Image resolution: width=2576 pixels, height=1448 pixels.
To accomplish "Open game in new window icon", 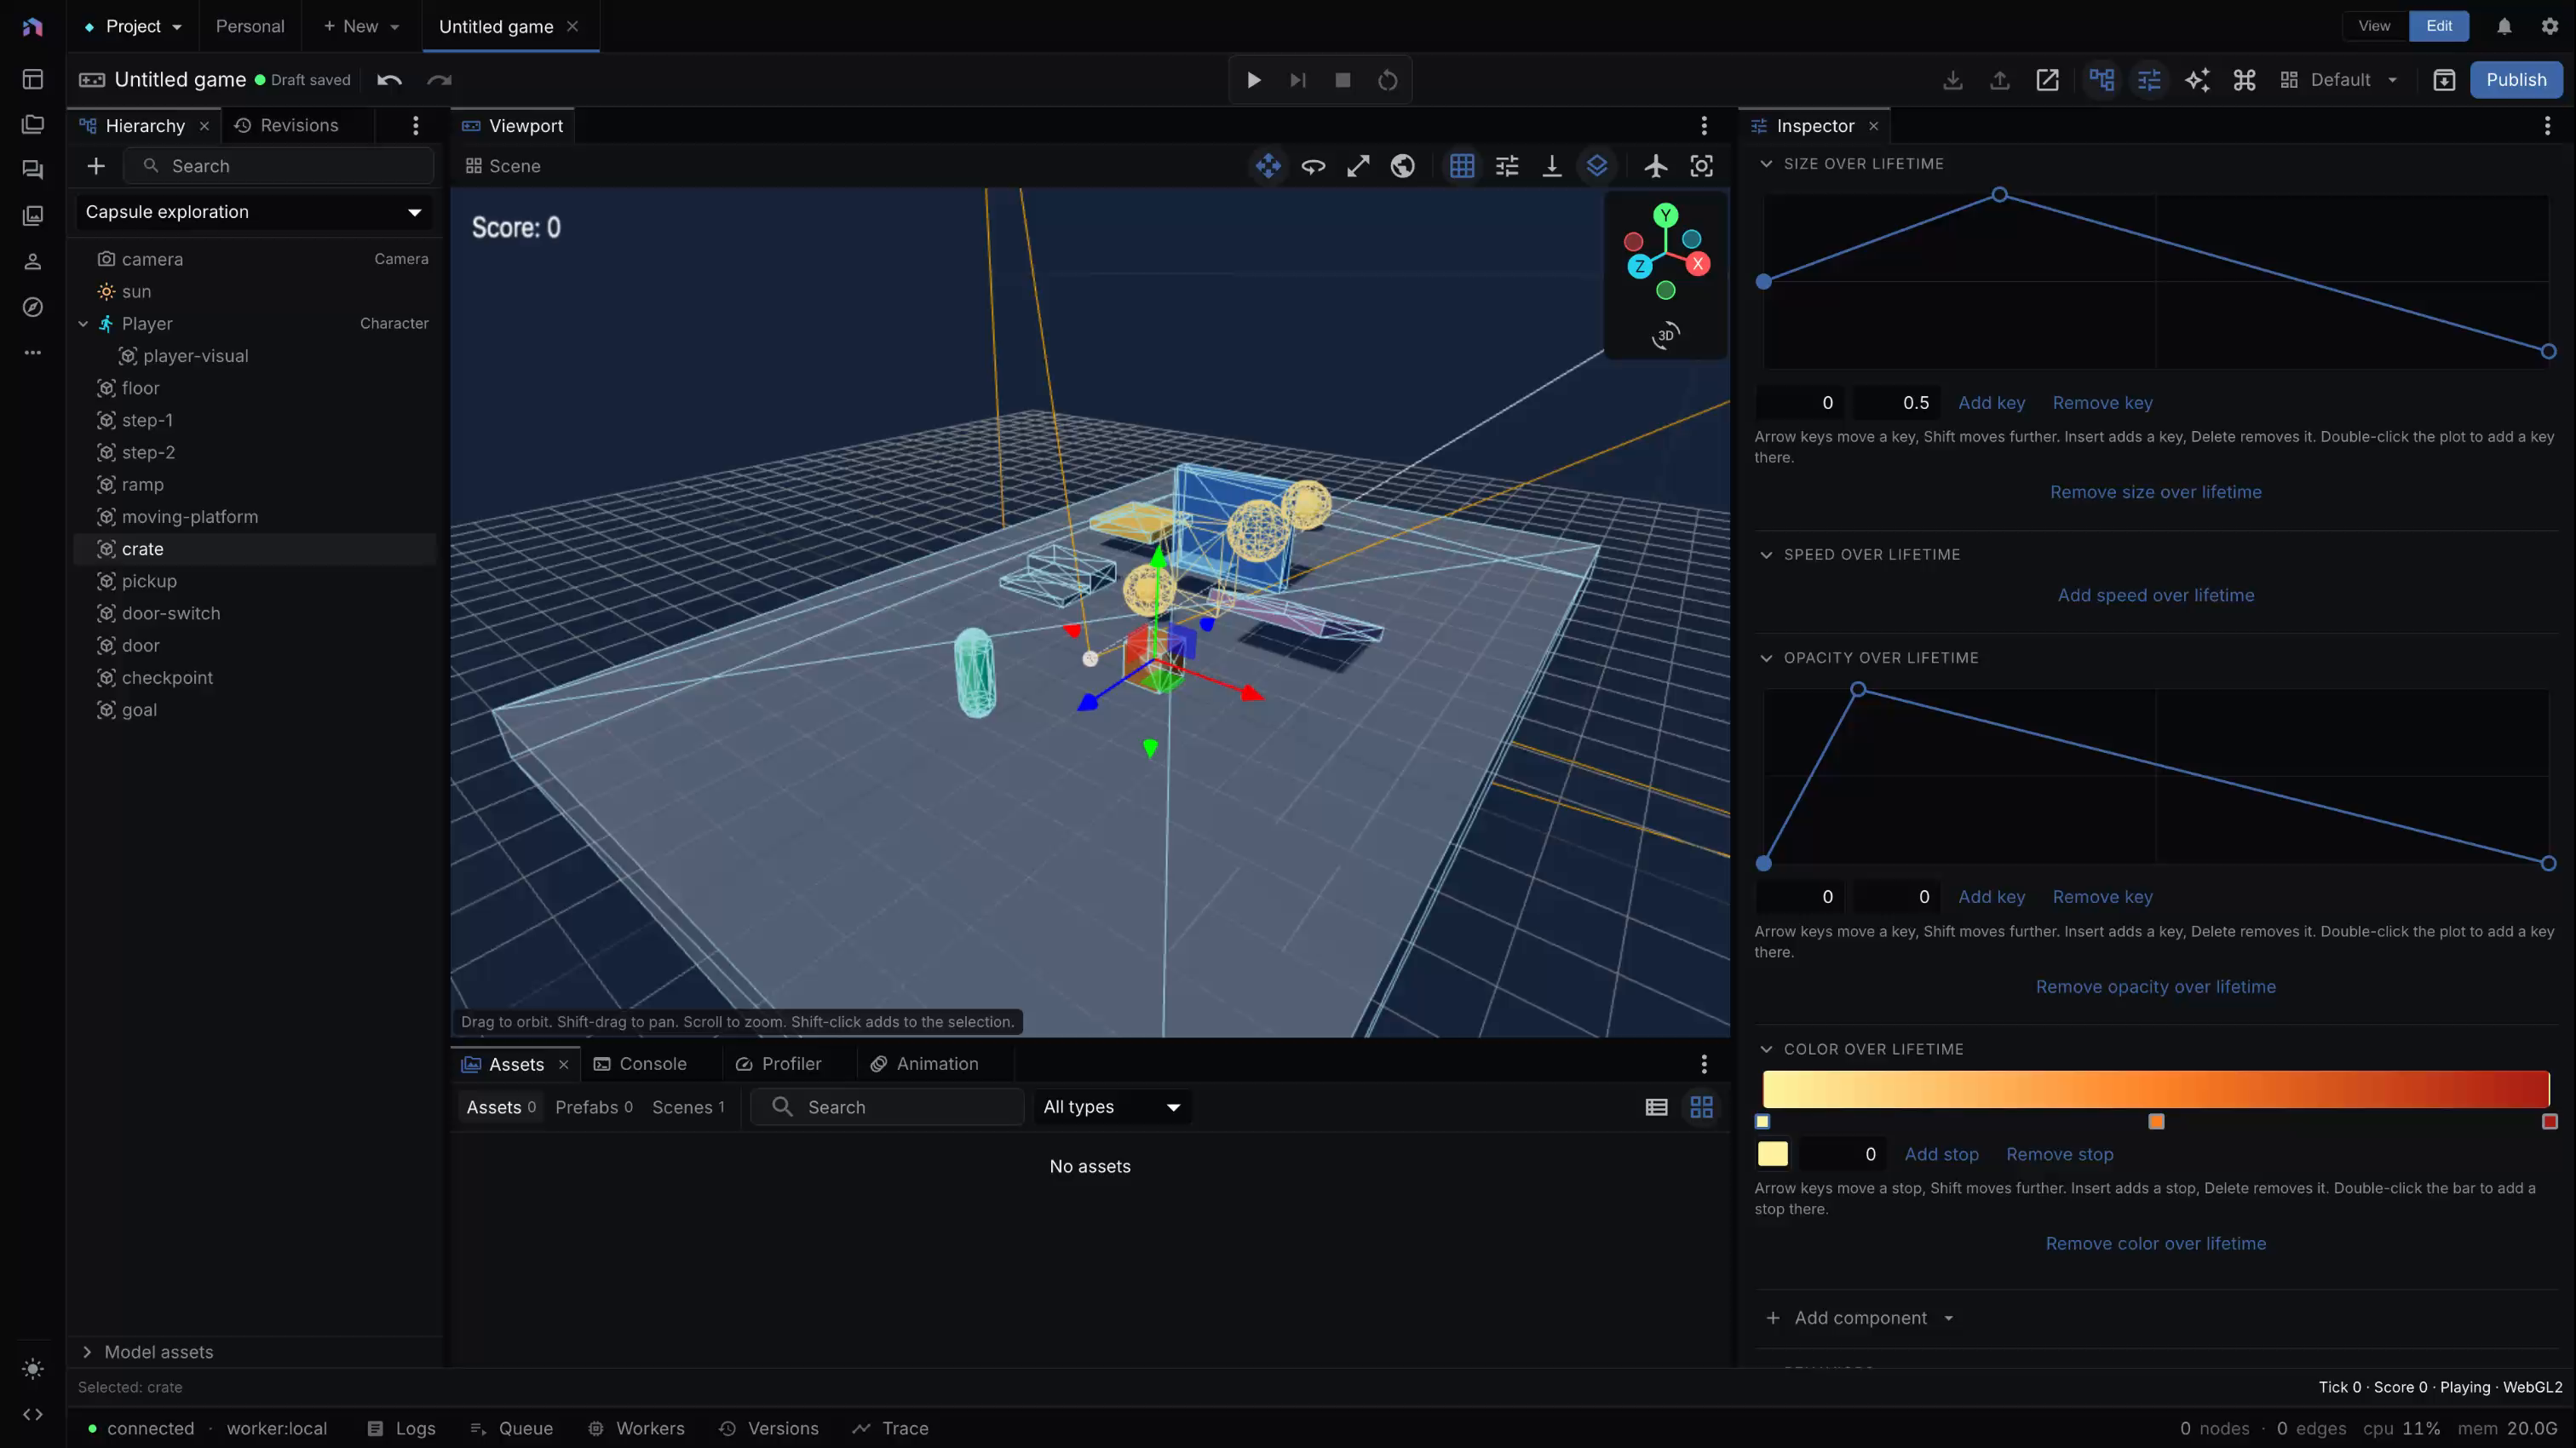I will [x=2047, y=80].
